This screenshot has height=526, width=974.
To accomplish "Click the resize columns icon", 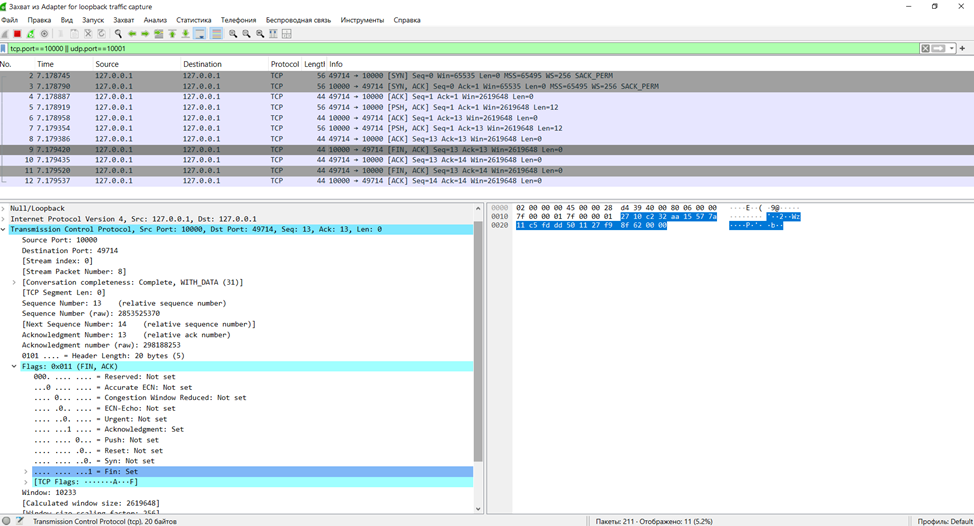I will pos(287,34).
